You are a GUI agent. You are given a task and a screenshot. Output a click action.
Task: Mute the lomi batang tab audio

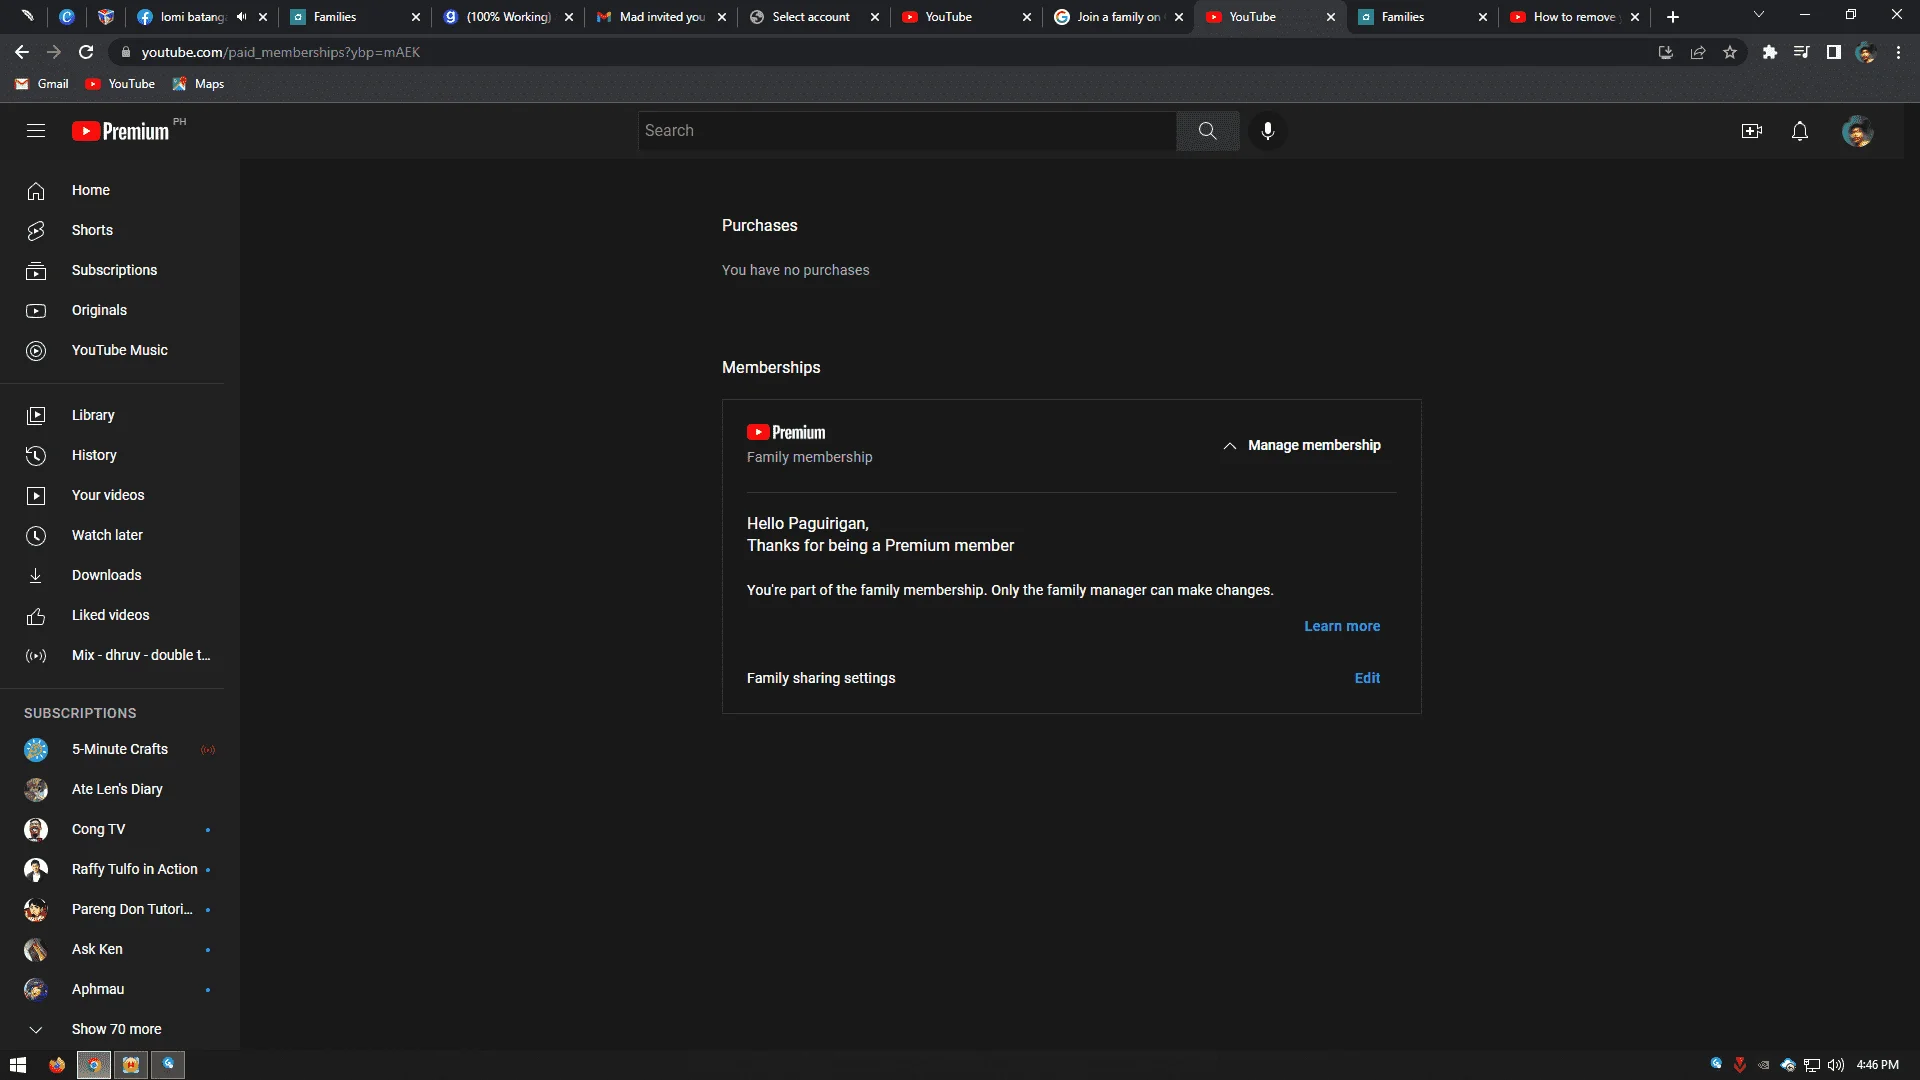[241, 17]
